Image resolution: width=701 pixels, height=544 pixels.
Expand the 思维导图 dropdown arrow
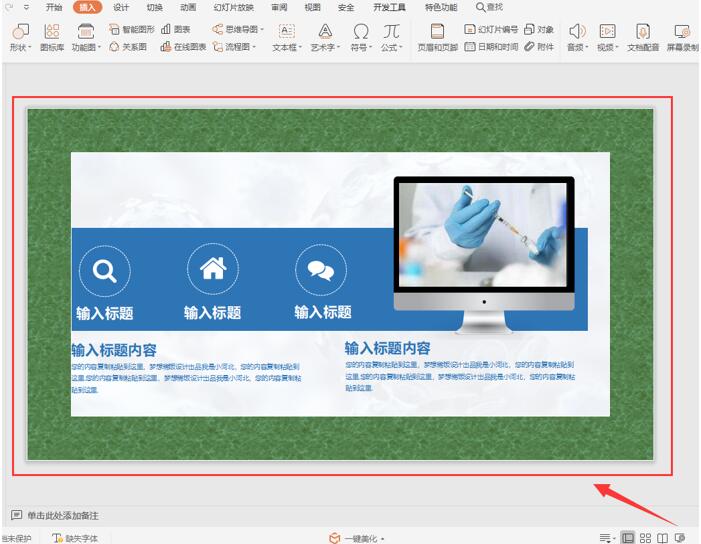(x=262, y=30)
